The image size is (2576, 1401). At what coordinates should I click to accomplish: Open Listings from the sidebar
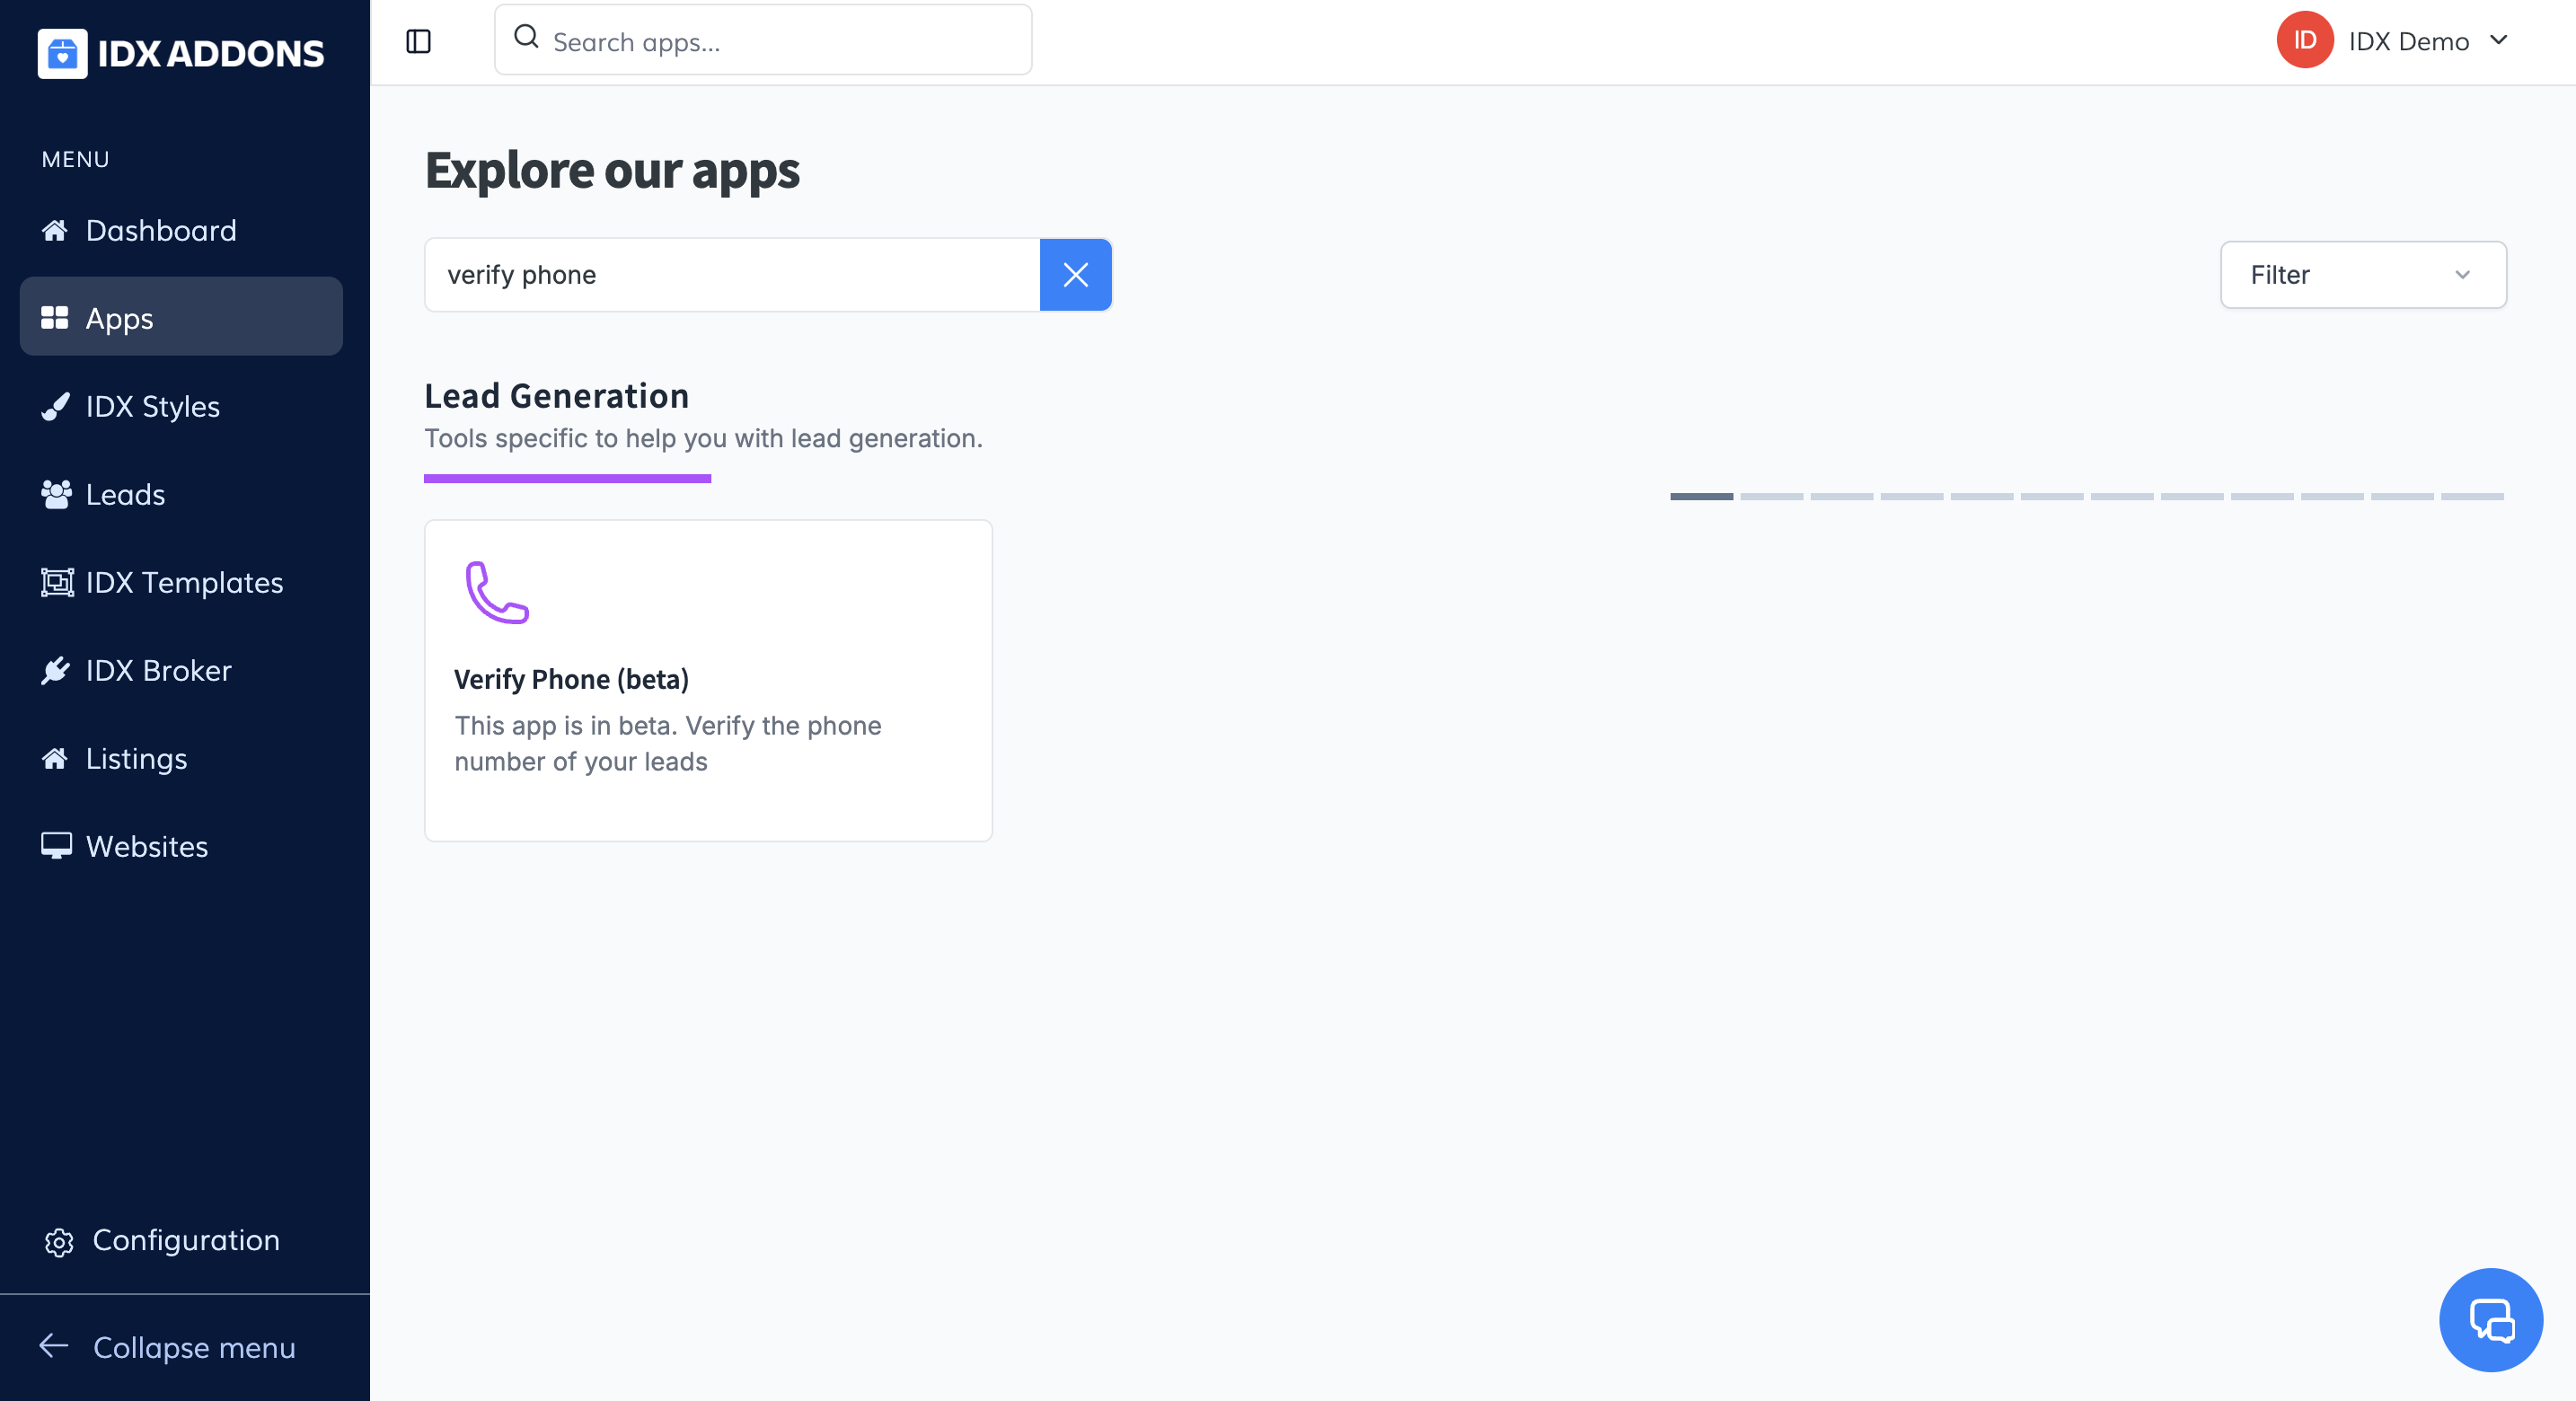click(x=136, y=758)
